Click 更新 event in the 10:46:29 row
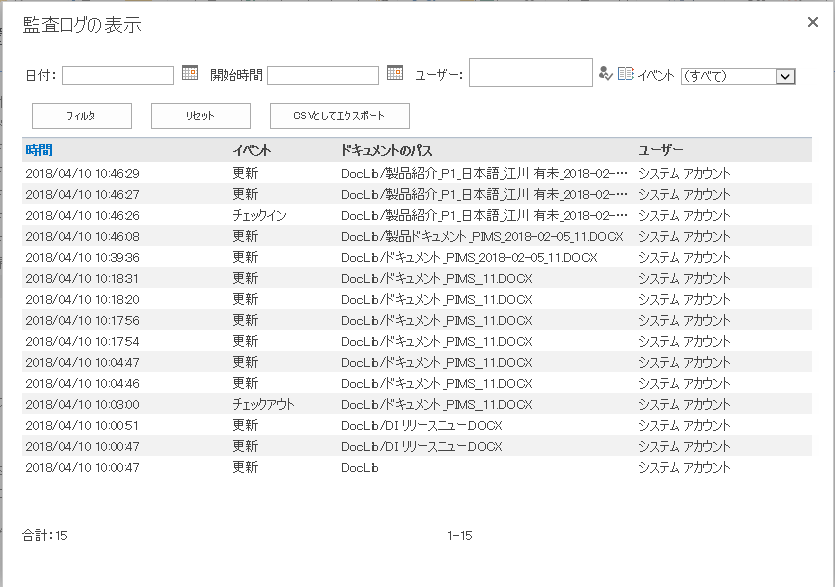The height and width of the screenshot is (587, 835). pyautogui.click(x=245, y=174)
